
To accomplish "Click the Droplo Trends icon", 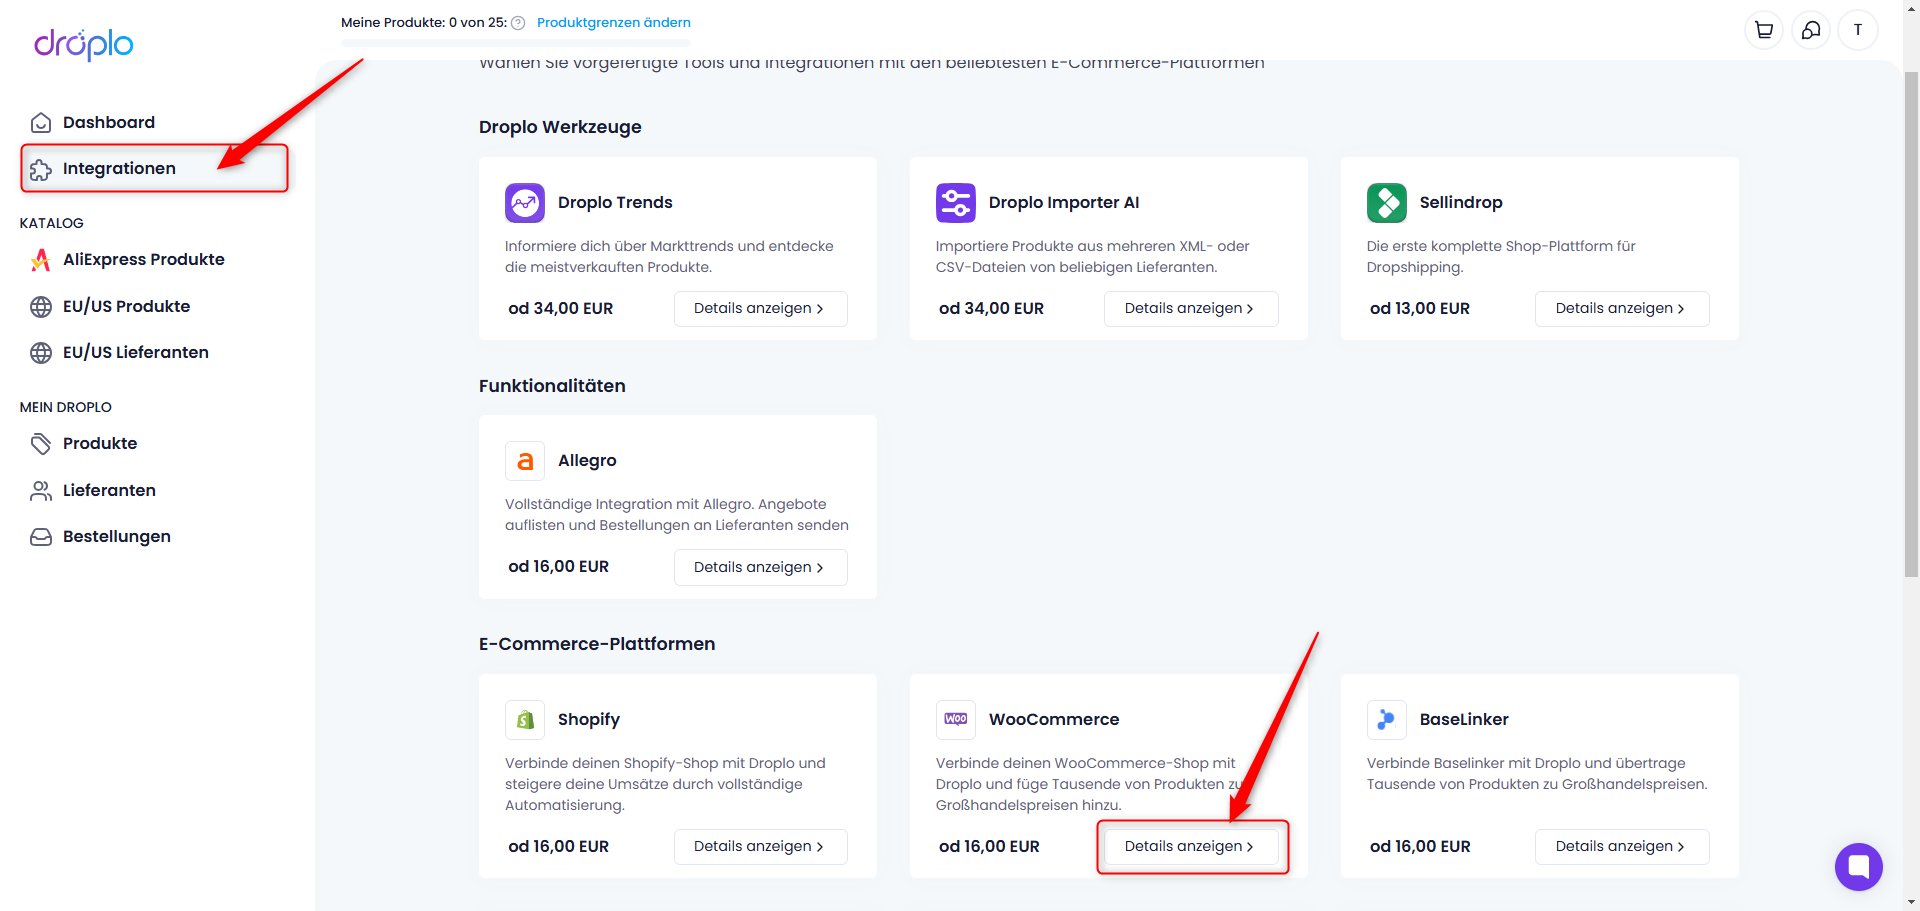I will (525, 203).
